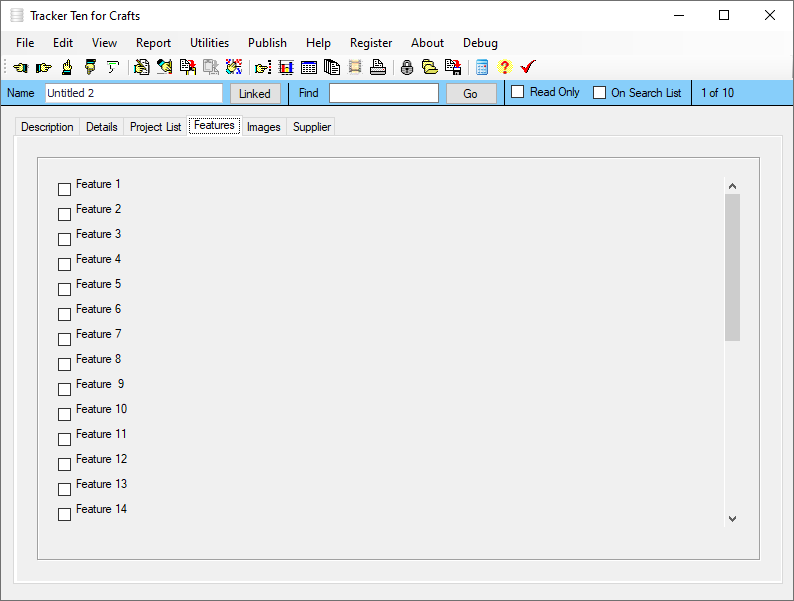Click the hand writing on page icon

click(142, 67)
